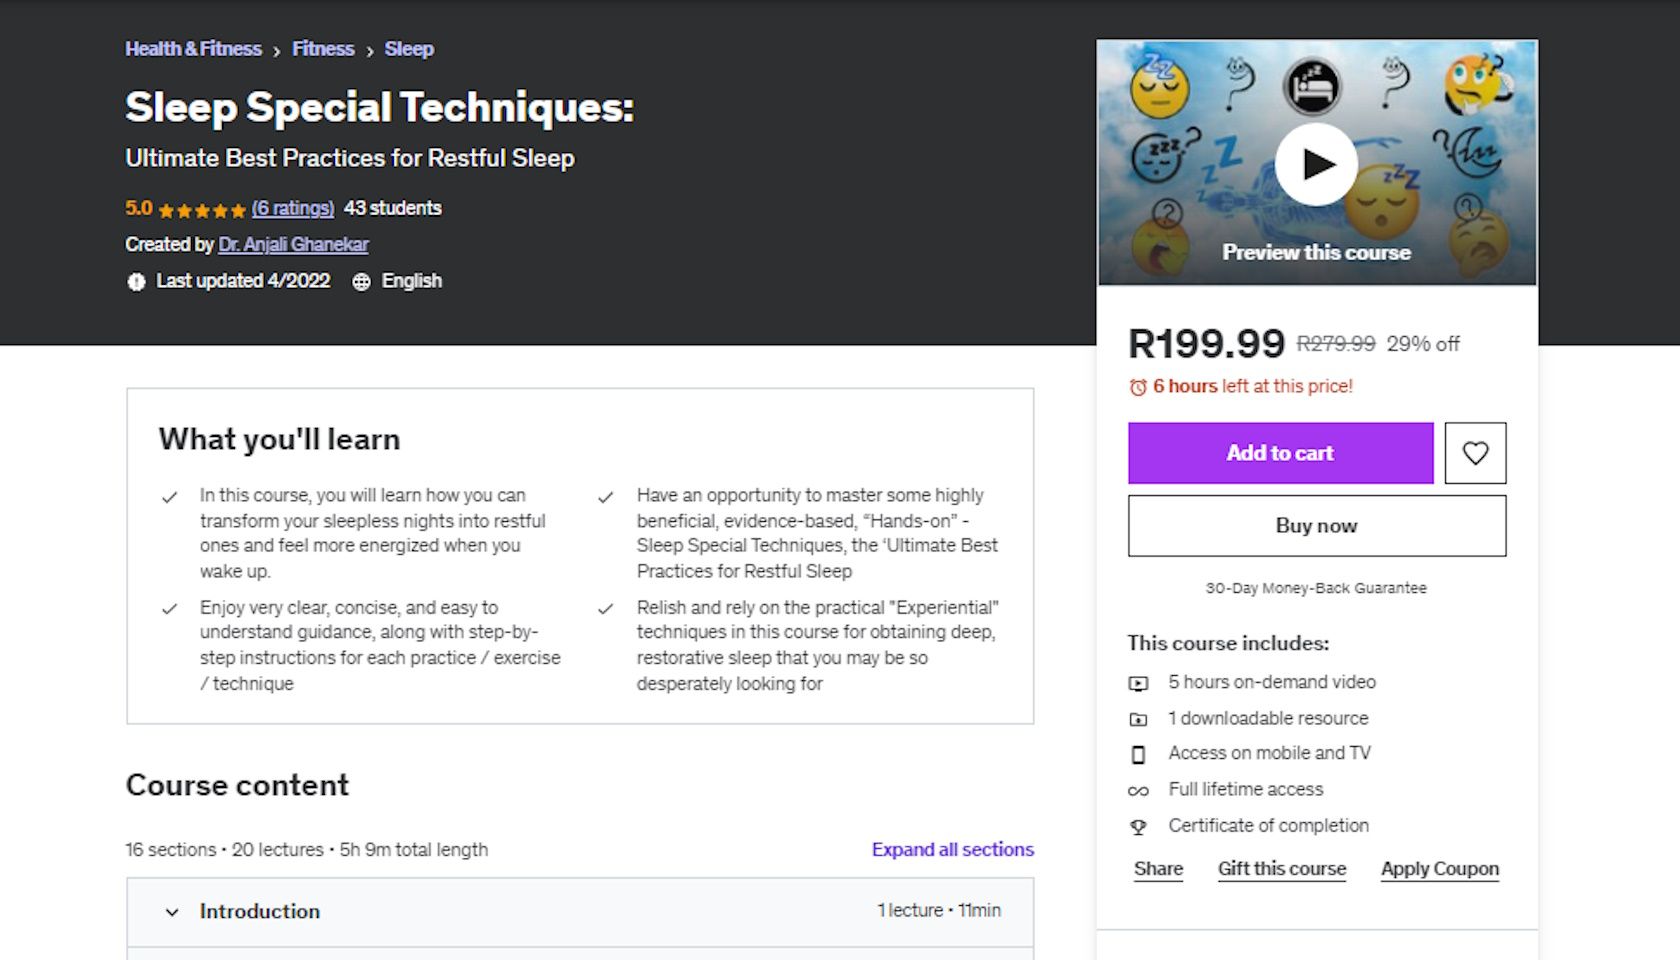This screenshot has height=960, width=1680.
Task: Click the on-demand video icon
Action: click(x=1139, y=682)
